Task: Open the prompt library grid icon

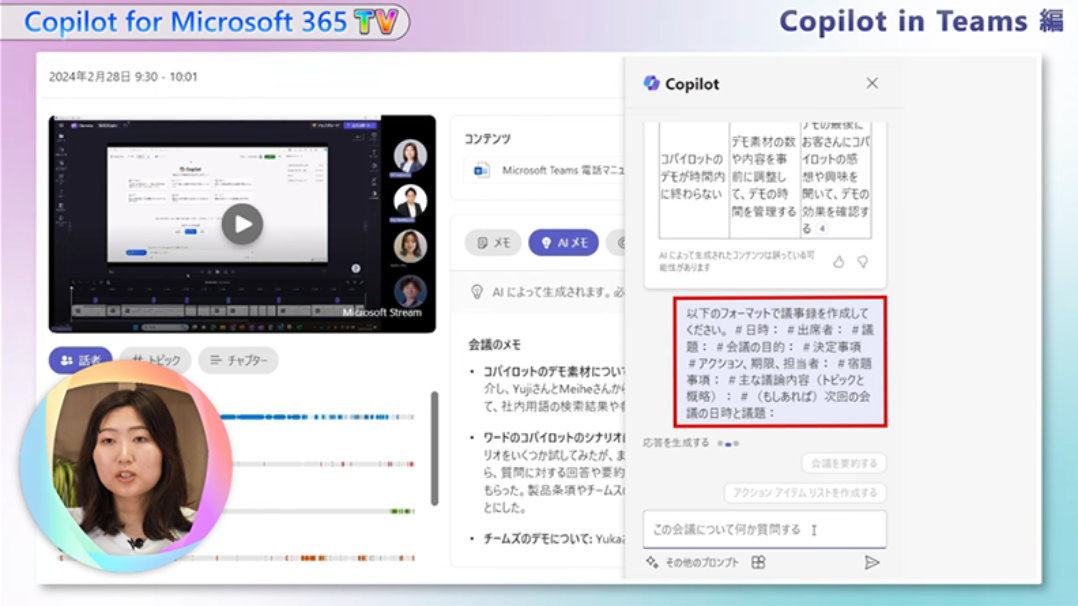Action: (758, 562)
